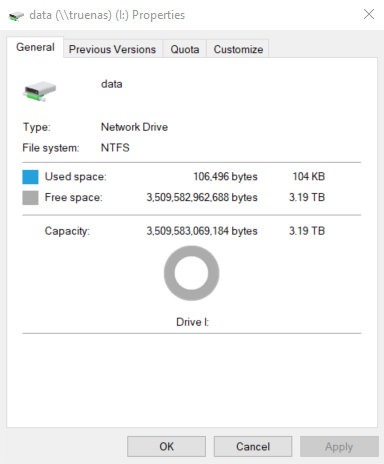Click the Free space 3.19 TB value
The image size is (384, 464).
[x=307, y=197]
